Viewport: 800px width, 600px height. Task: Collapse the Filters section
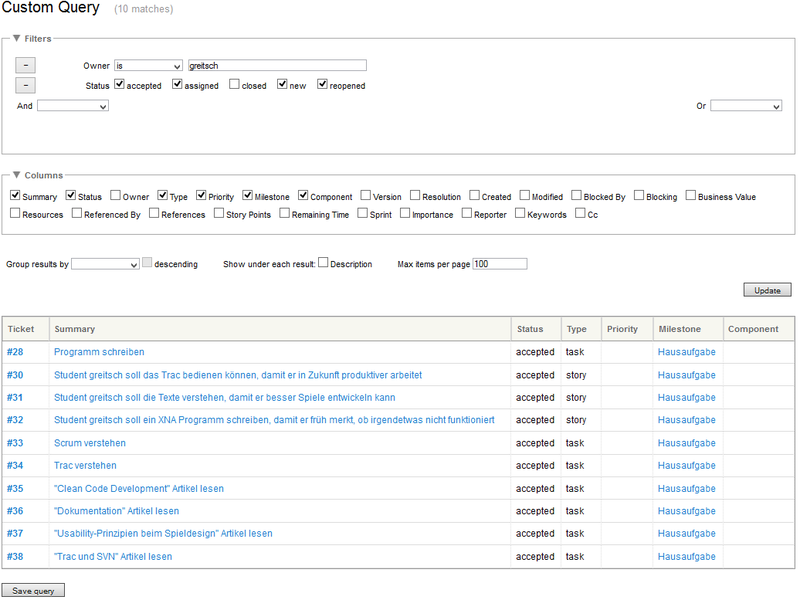[18, 40]
